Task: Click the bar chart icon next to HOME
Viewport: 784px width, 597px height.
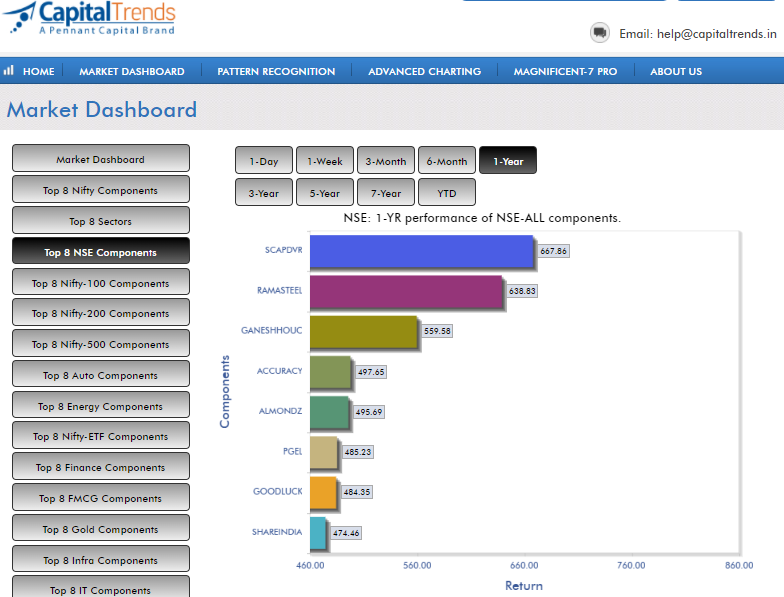Action: pyautogui.click(x=8, y=70)
